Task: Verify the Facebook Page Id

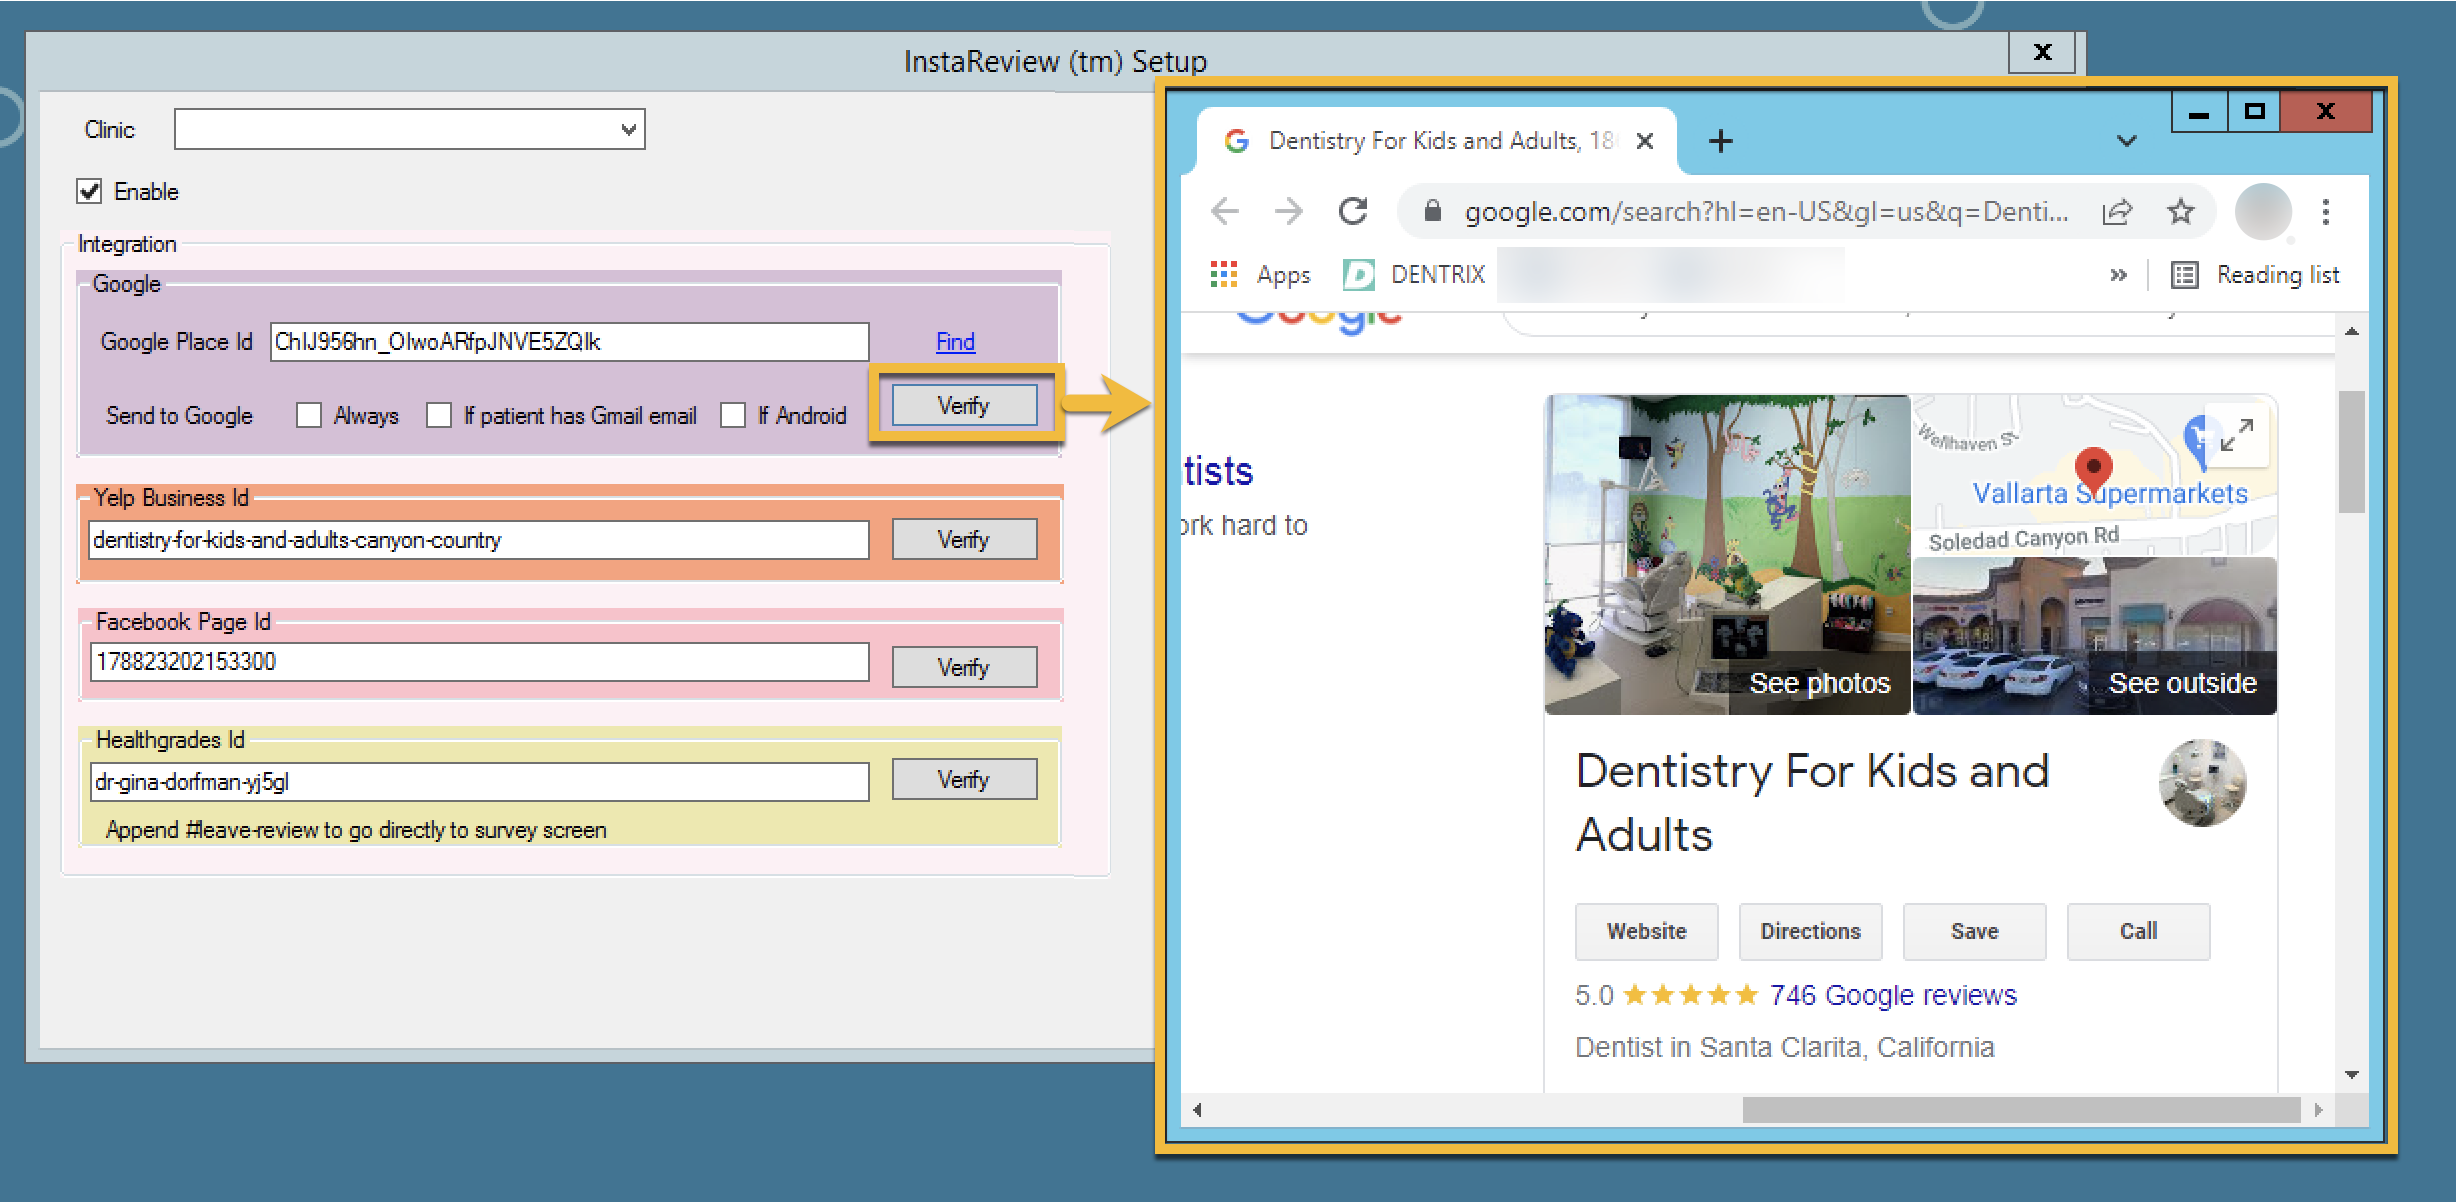Action: click(x=964, y=667)
